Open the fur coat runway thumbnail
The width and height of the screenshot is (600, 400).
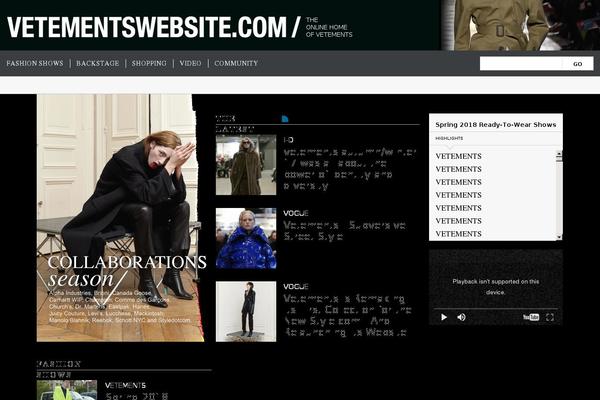click(x=246, y=165)
